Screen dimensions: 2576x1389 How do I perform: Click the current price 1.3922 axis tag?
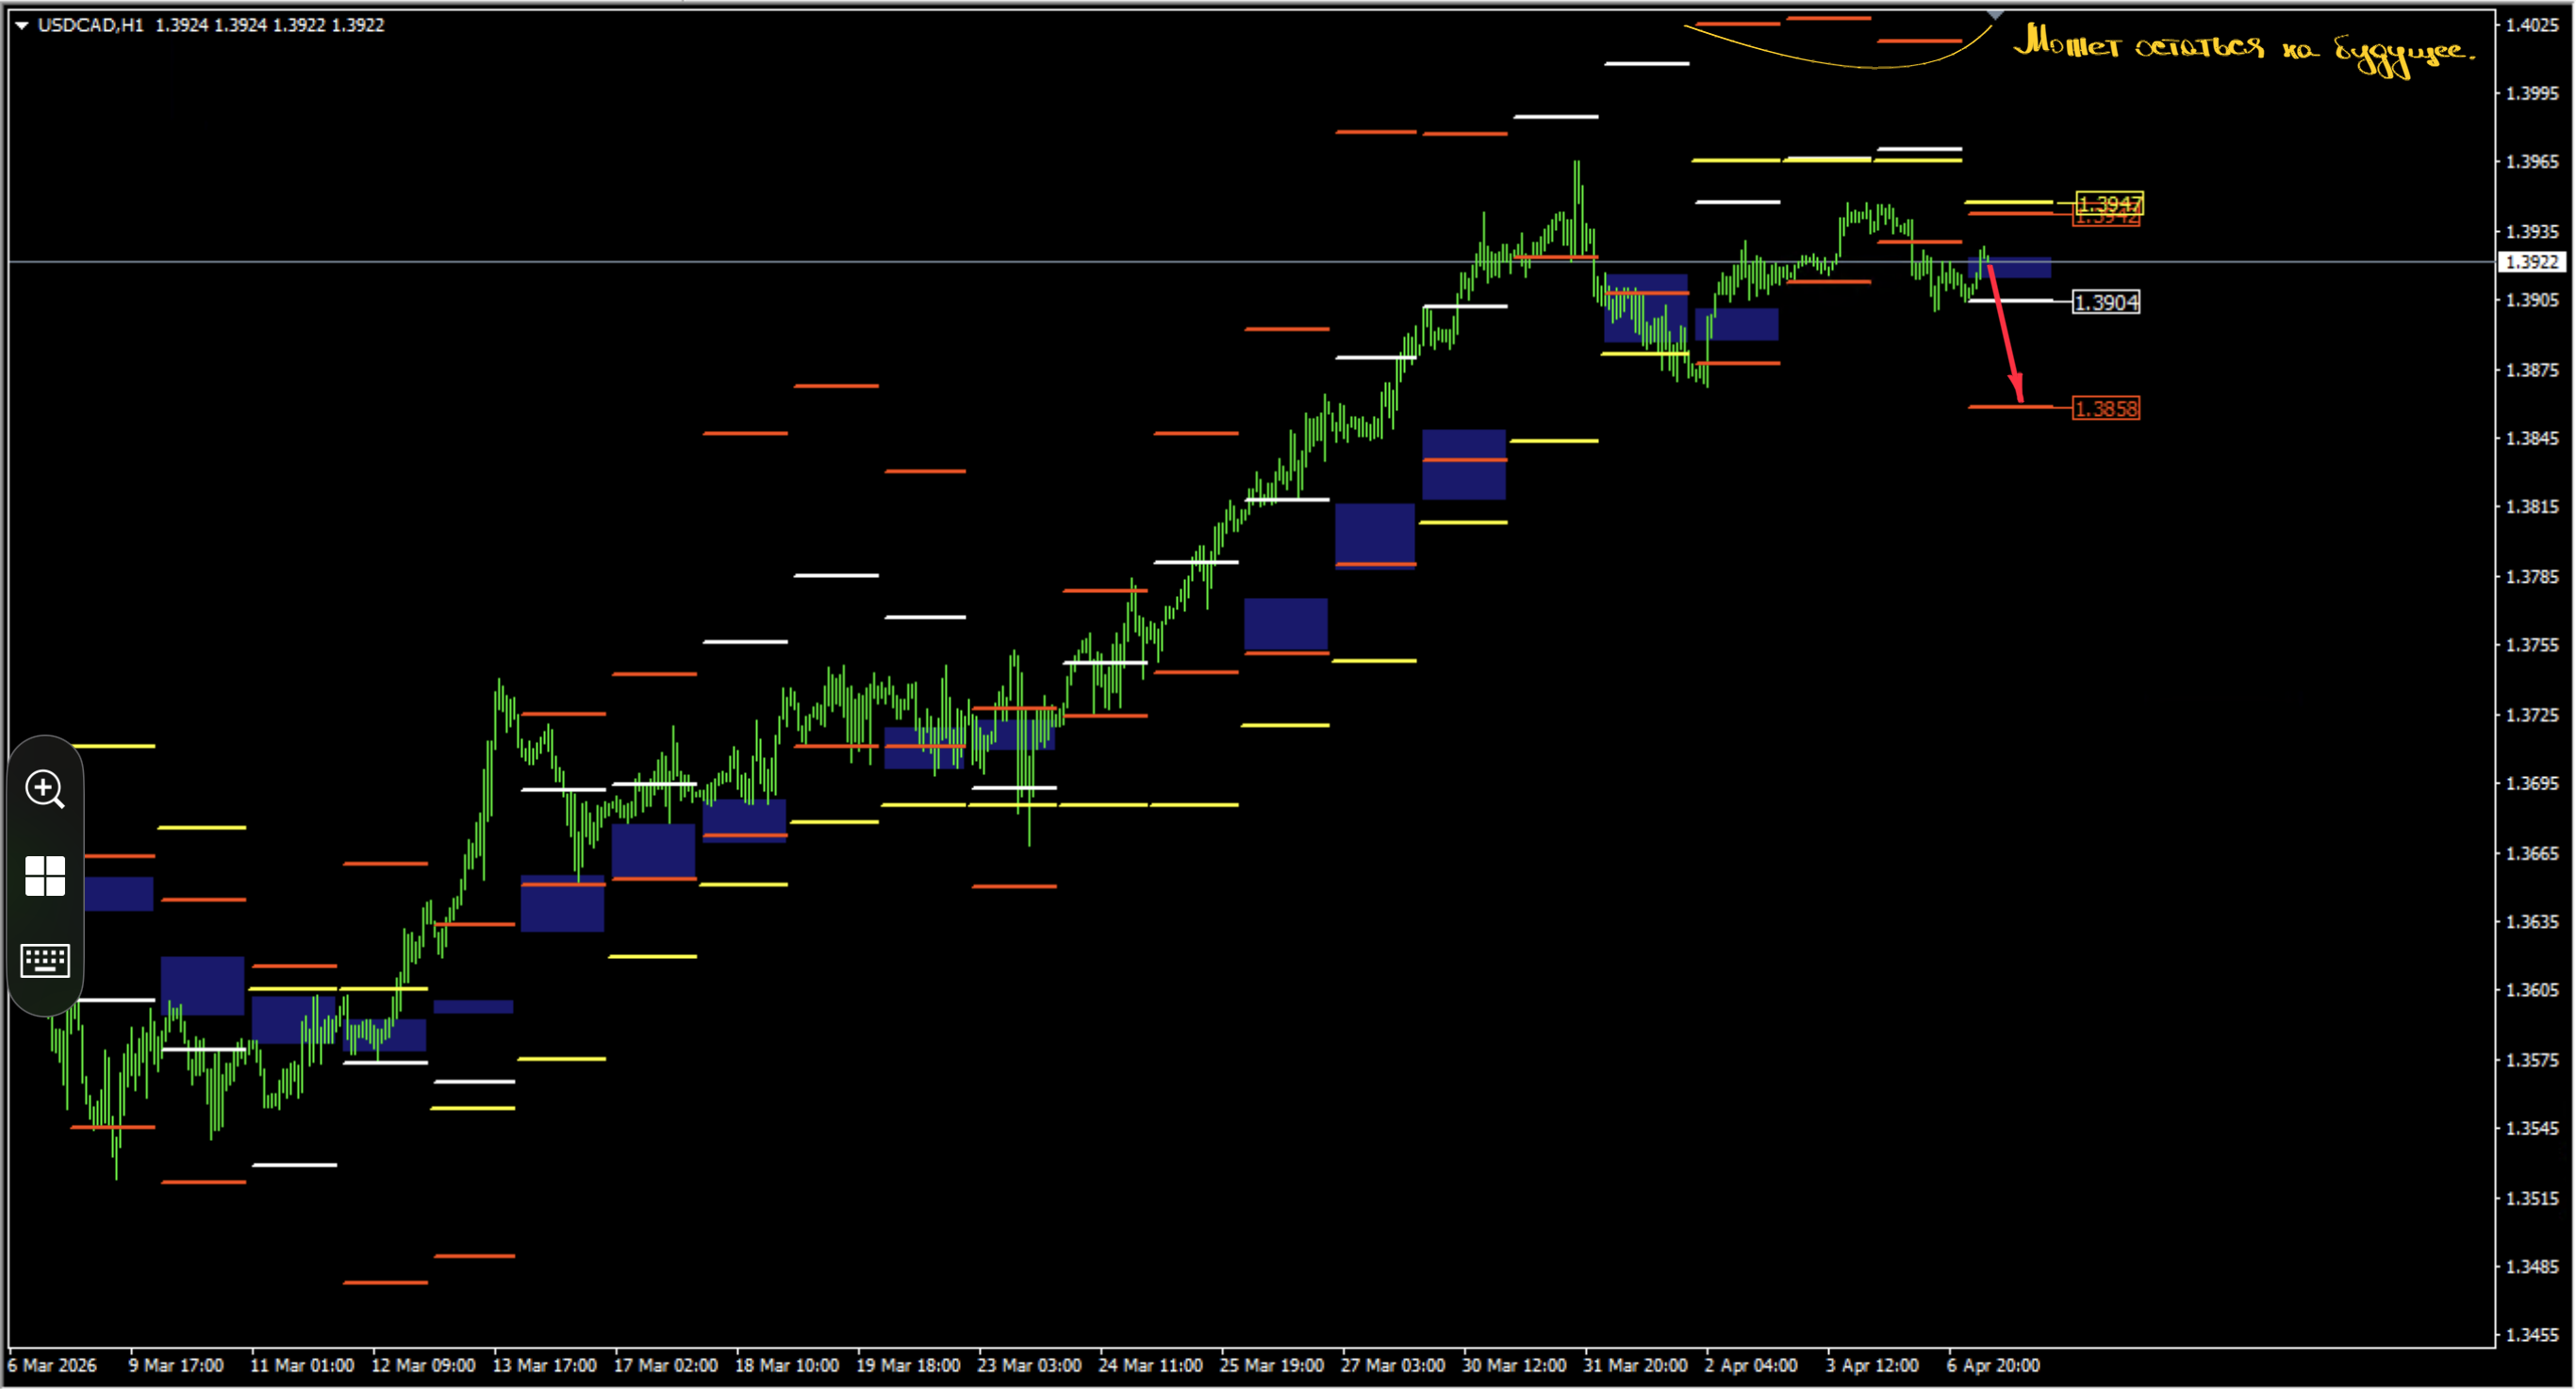2532,262
